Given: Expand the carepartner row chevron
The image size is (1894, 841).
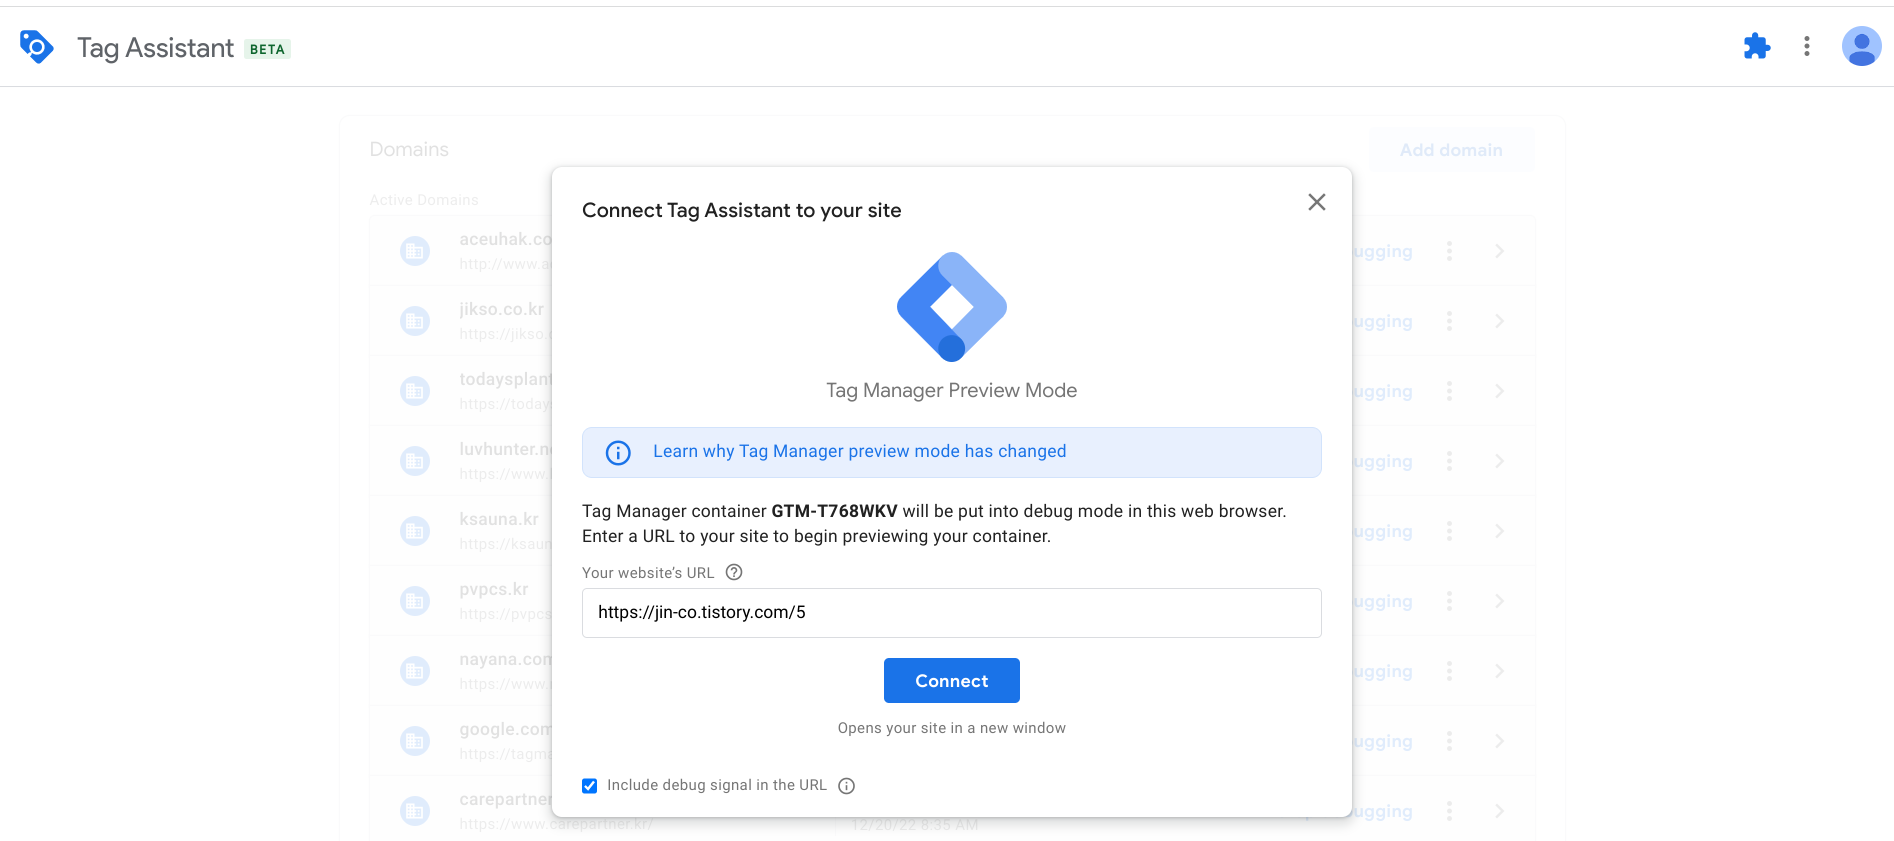Looking at the screenshot, I should pyautogui.click(x=1500, y=811).
